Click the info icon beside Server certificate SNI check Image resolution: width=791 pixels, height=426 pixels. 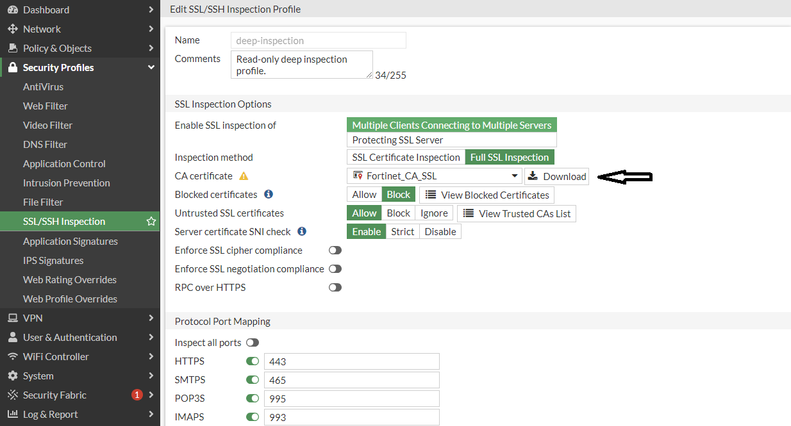click(x=302, y=232)
